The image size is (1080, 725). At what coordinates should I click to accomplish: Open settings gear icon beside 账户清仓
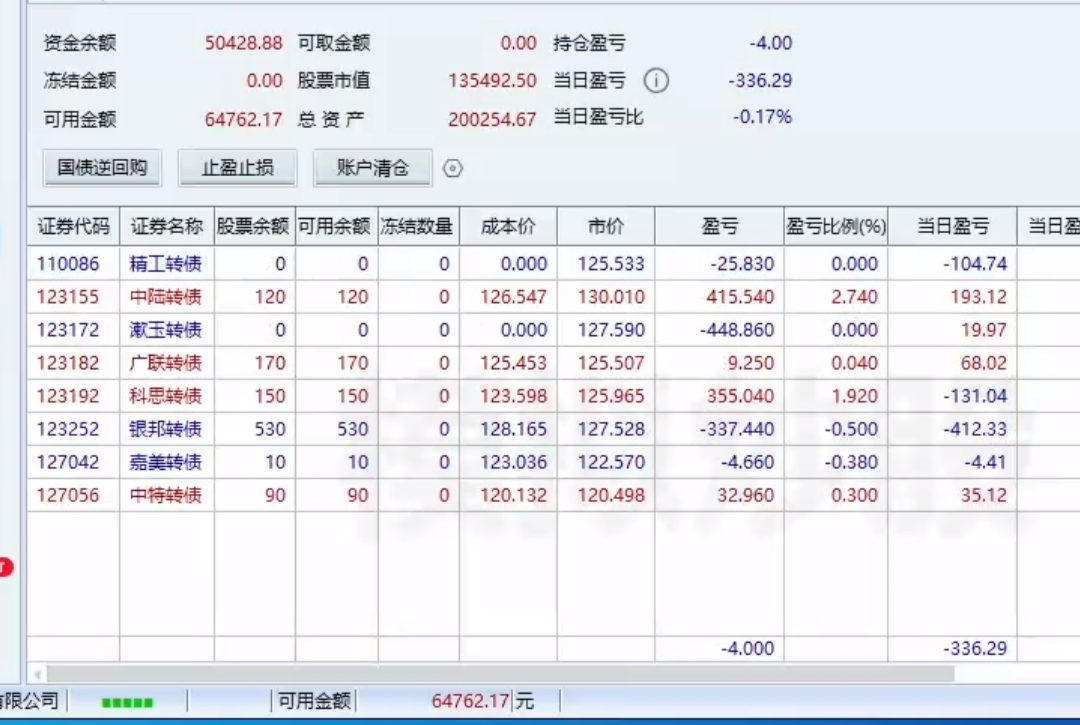pyautogui.click(x=453, y=168)
